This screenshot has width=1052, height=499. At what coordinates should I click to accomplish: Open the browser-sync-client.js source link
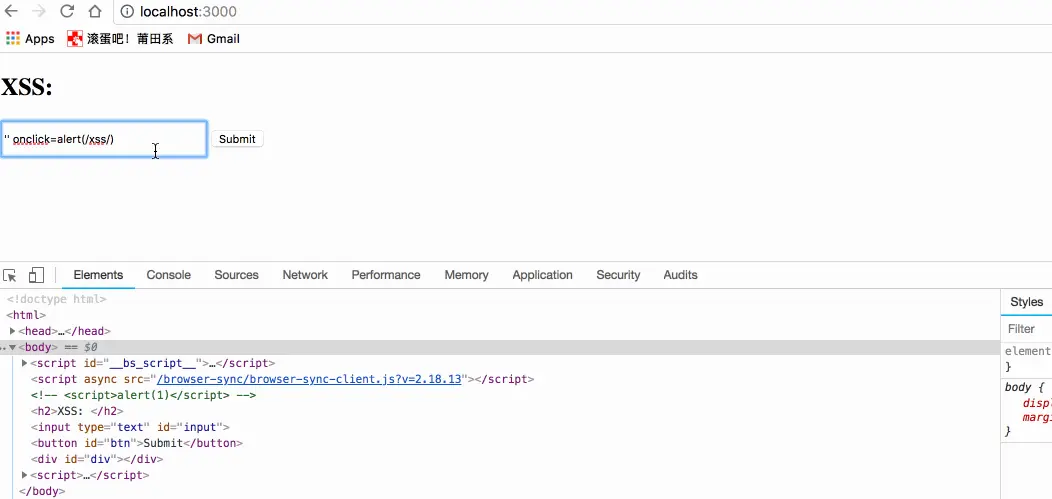[x=309, y=379]
